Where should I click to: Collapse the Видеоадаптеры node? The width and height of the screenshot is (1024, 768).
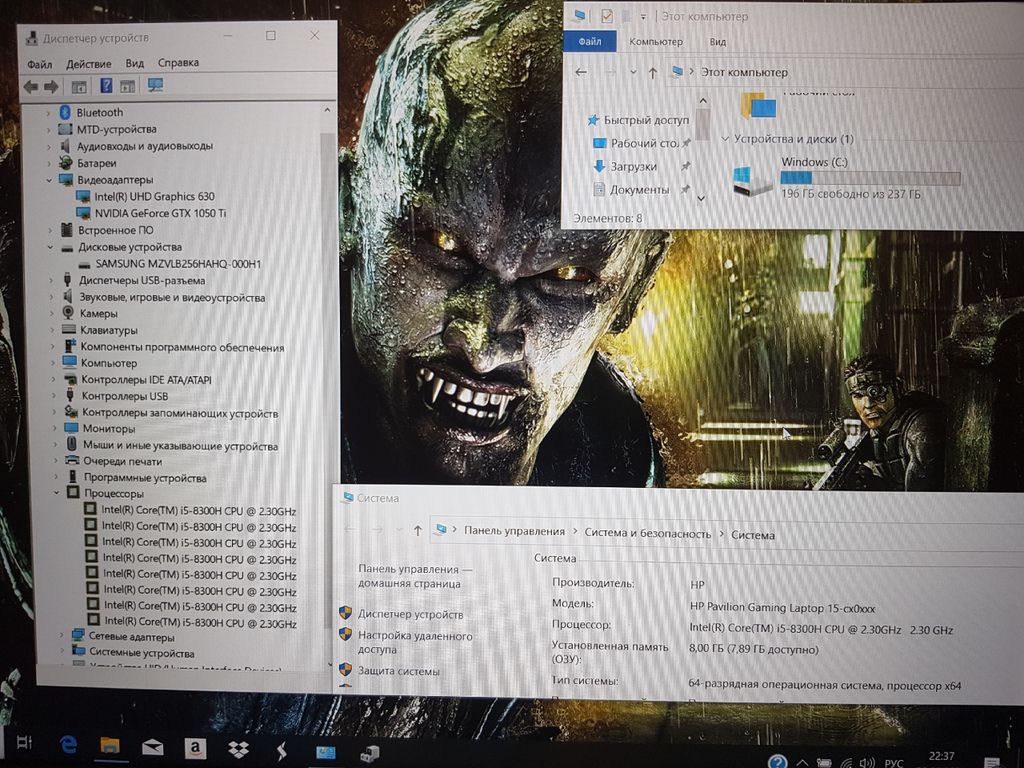coord(49,180)
